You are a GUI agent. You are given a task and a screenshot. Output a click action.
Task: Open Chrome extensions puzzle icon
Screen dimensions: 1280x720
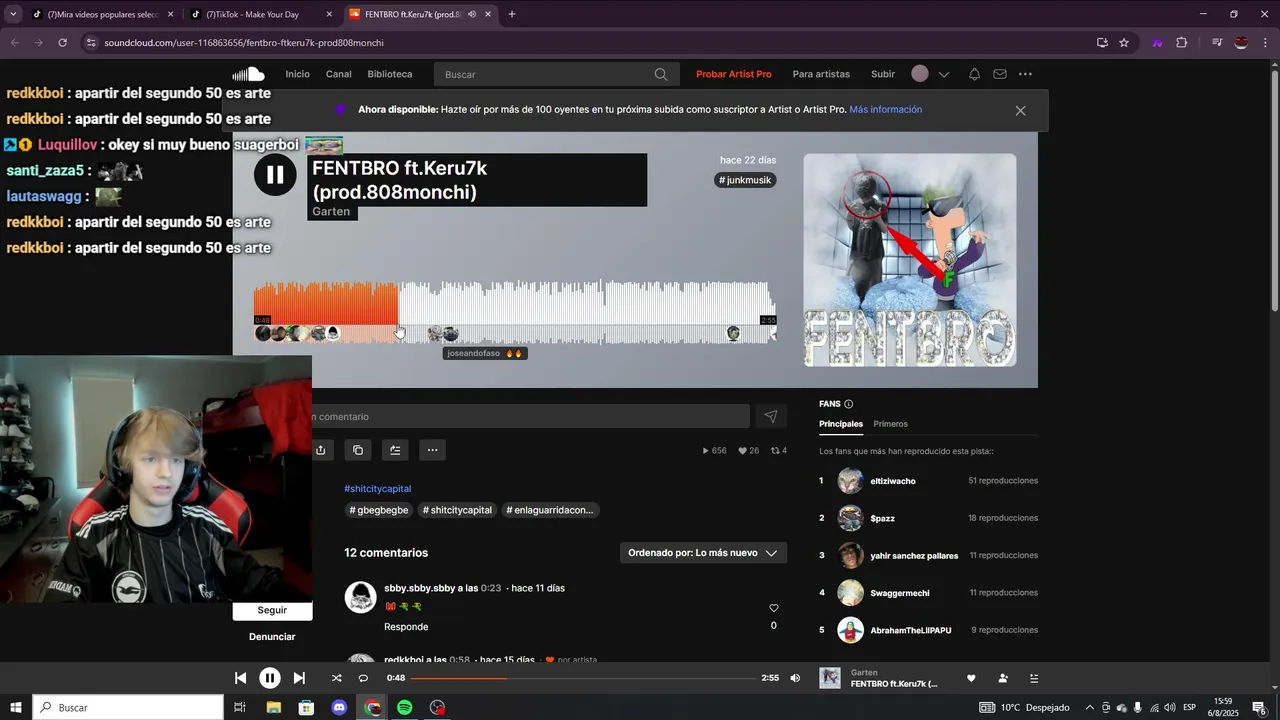[1181, 43]
